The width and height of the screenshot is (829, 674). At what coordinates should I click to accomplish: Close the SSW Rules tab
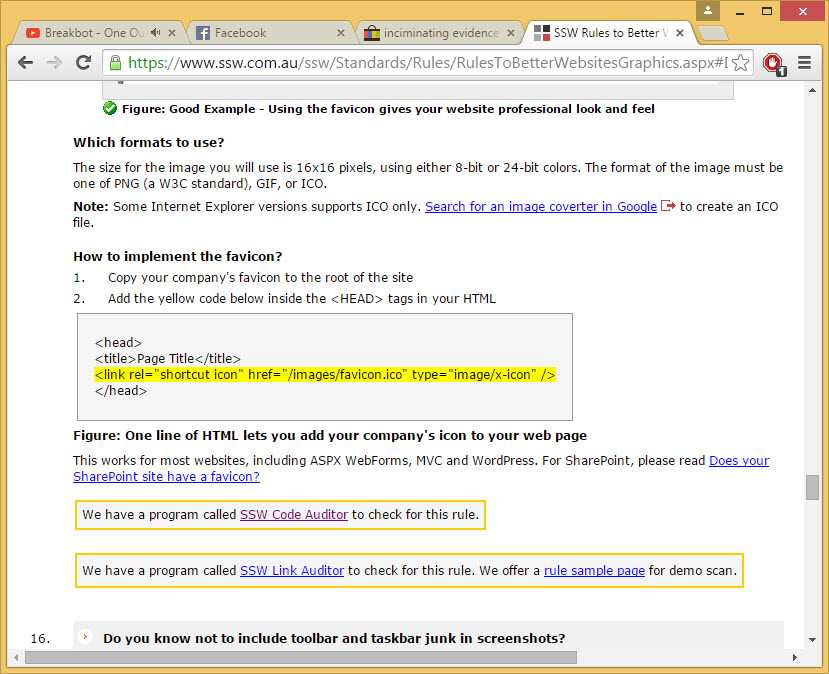[x=680, y=33]
